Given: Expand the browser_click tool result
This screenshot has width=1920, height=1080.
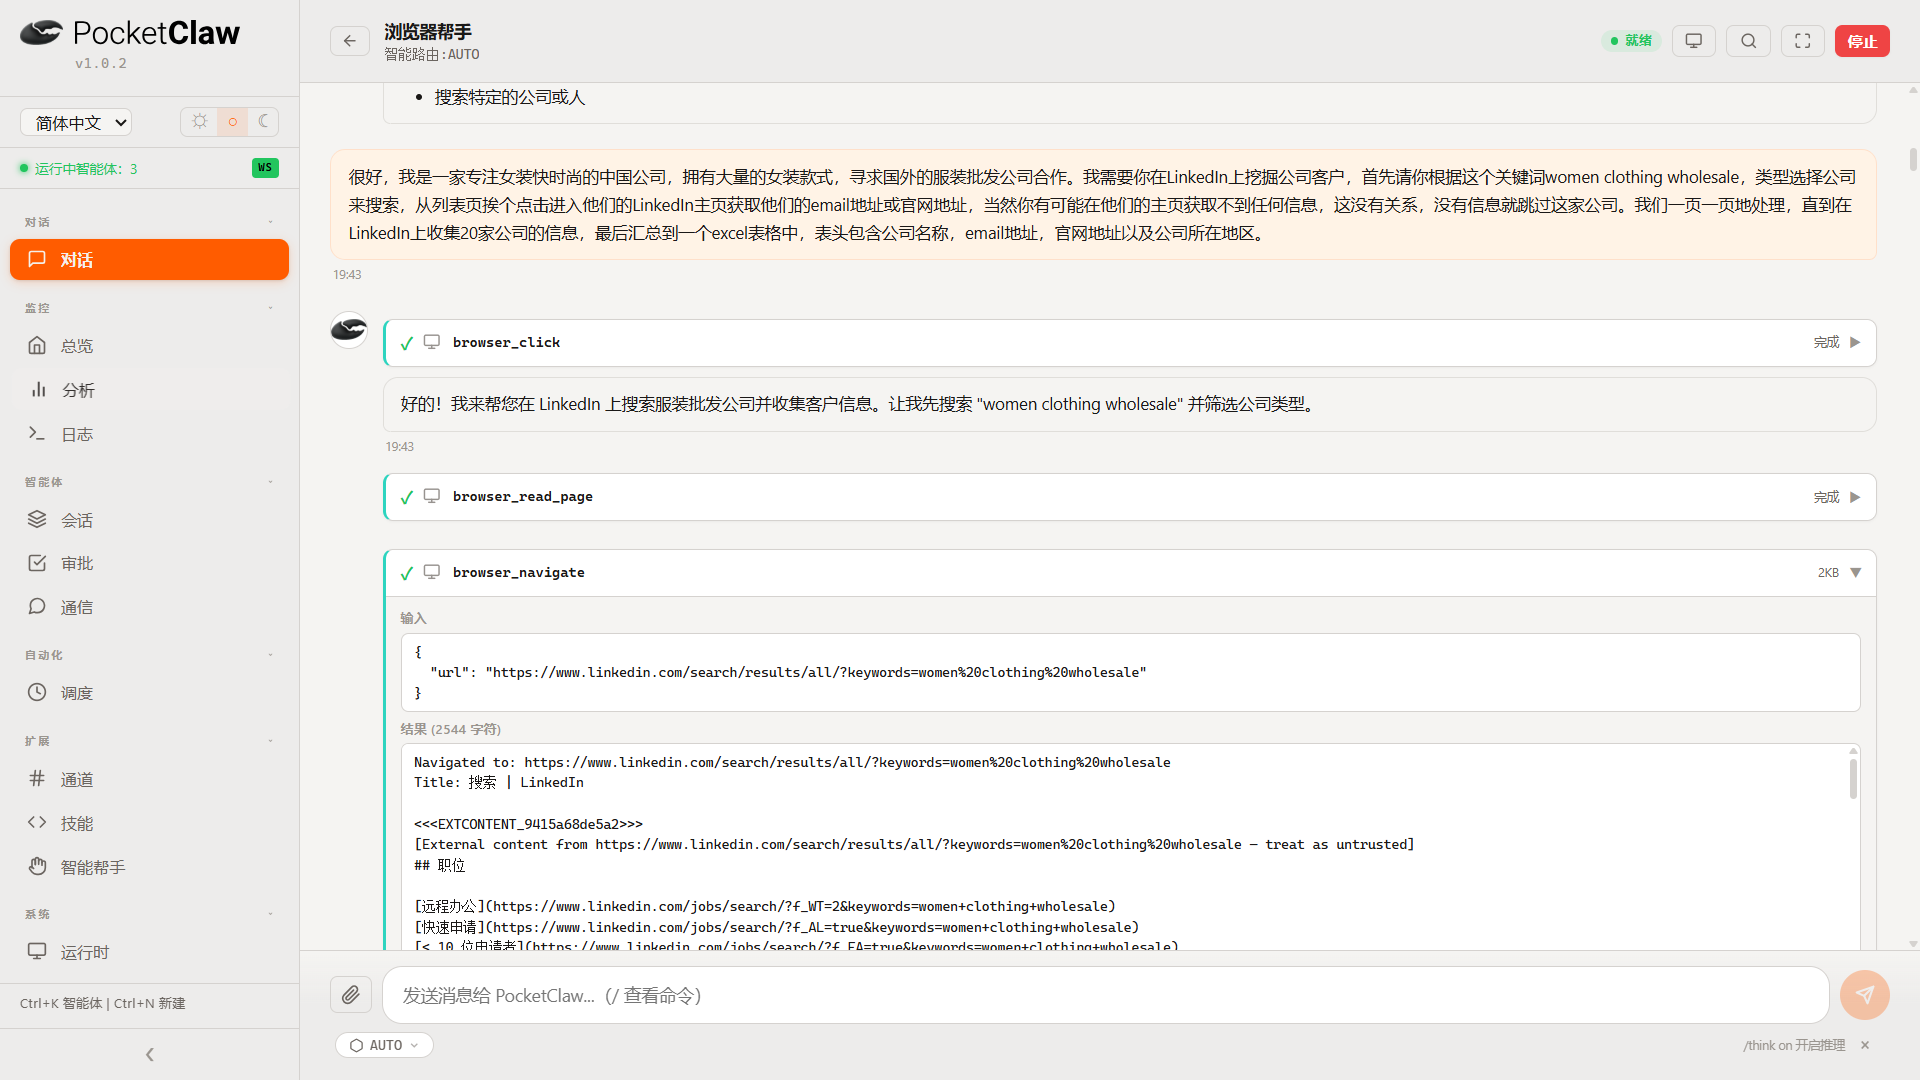Looking at the screenshot, I should pyautogui.click(x=1855, y=342).
